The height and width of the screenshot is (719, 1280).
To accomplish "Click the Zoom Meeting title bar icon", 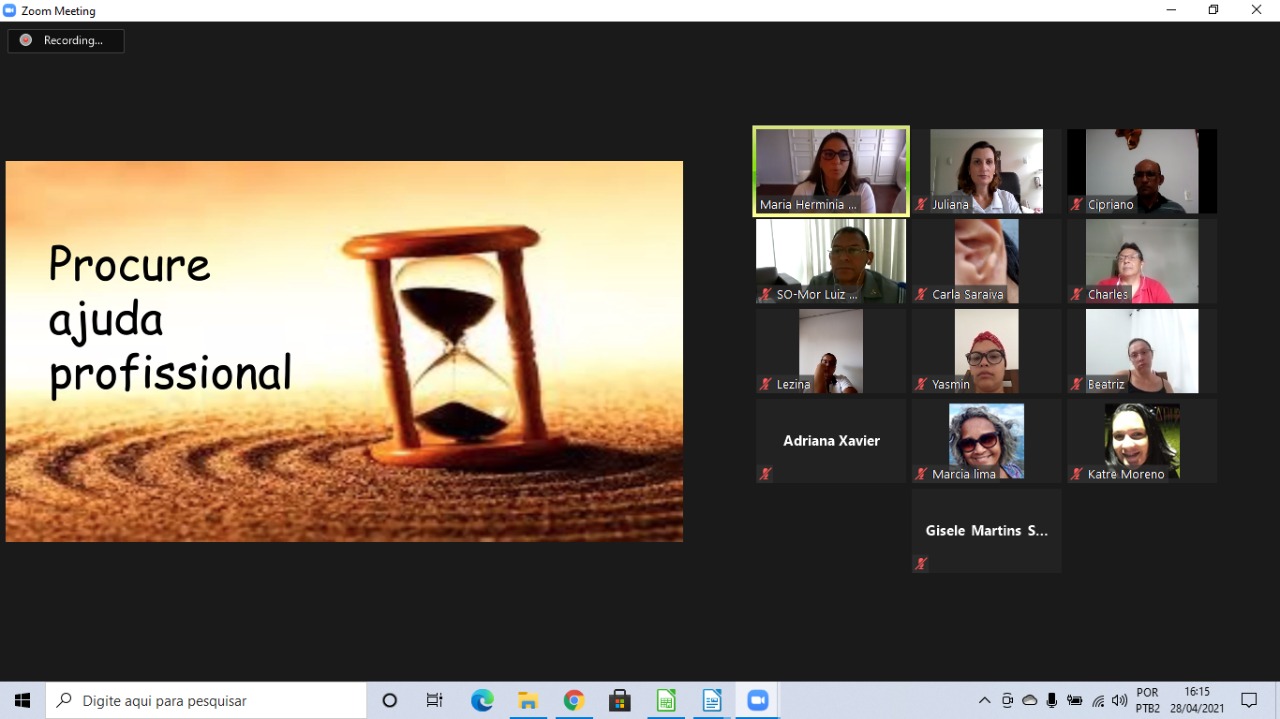I will [x=10, y=11].
